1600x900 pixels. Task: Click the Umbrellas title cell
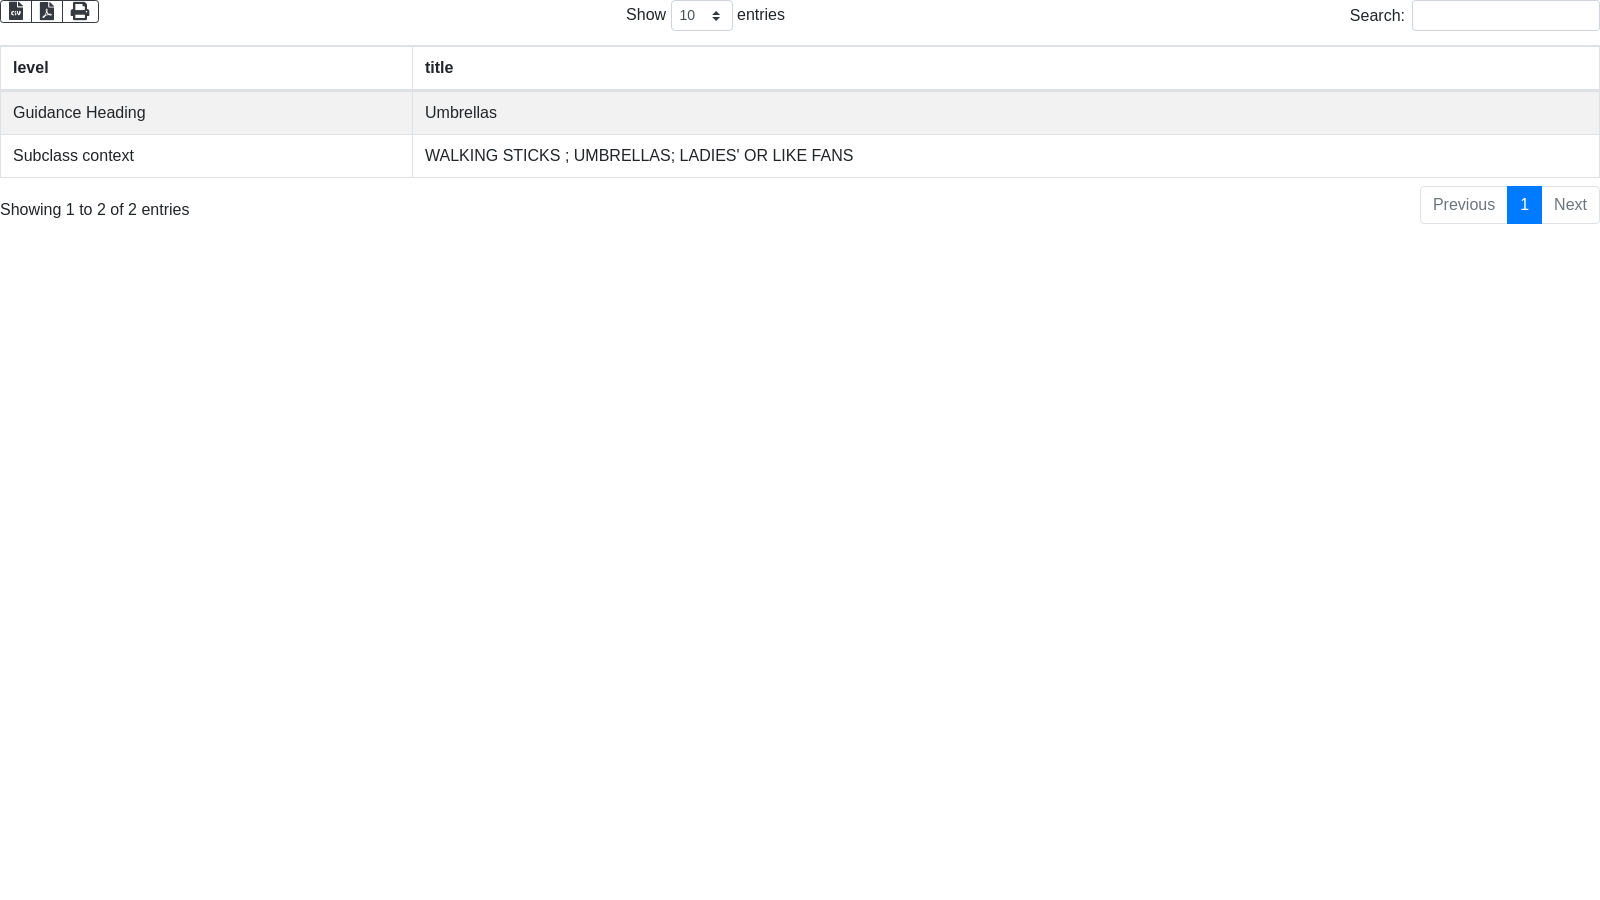[461, 113]
